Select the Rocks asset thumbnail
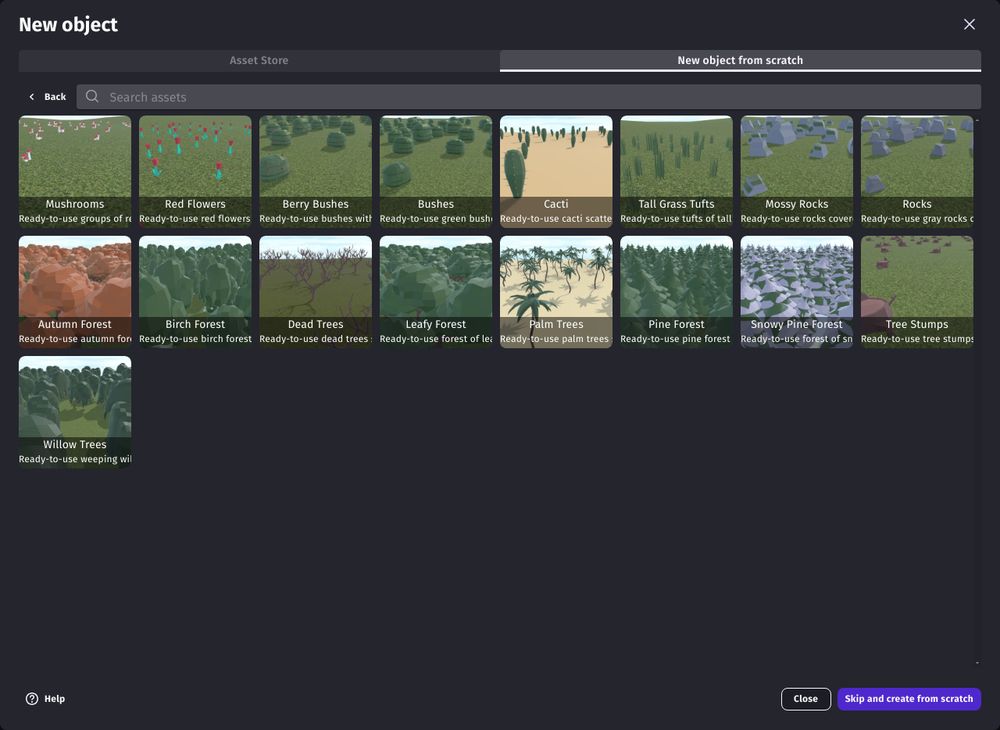Screen dimensions: 1000x730 [x=917, y=172]
